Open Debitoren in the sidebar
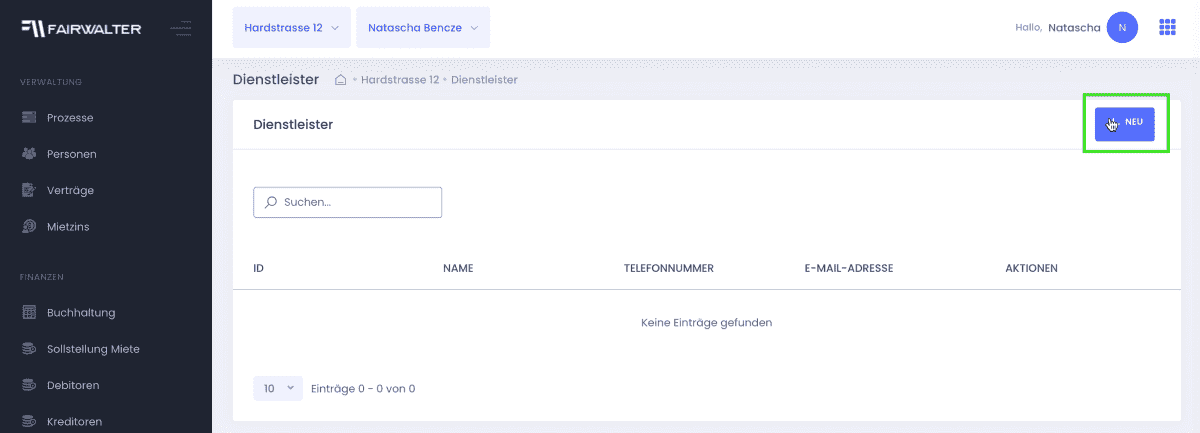Viewport: 1200px width, 433px height. coord(73,385)
